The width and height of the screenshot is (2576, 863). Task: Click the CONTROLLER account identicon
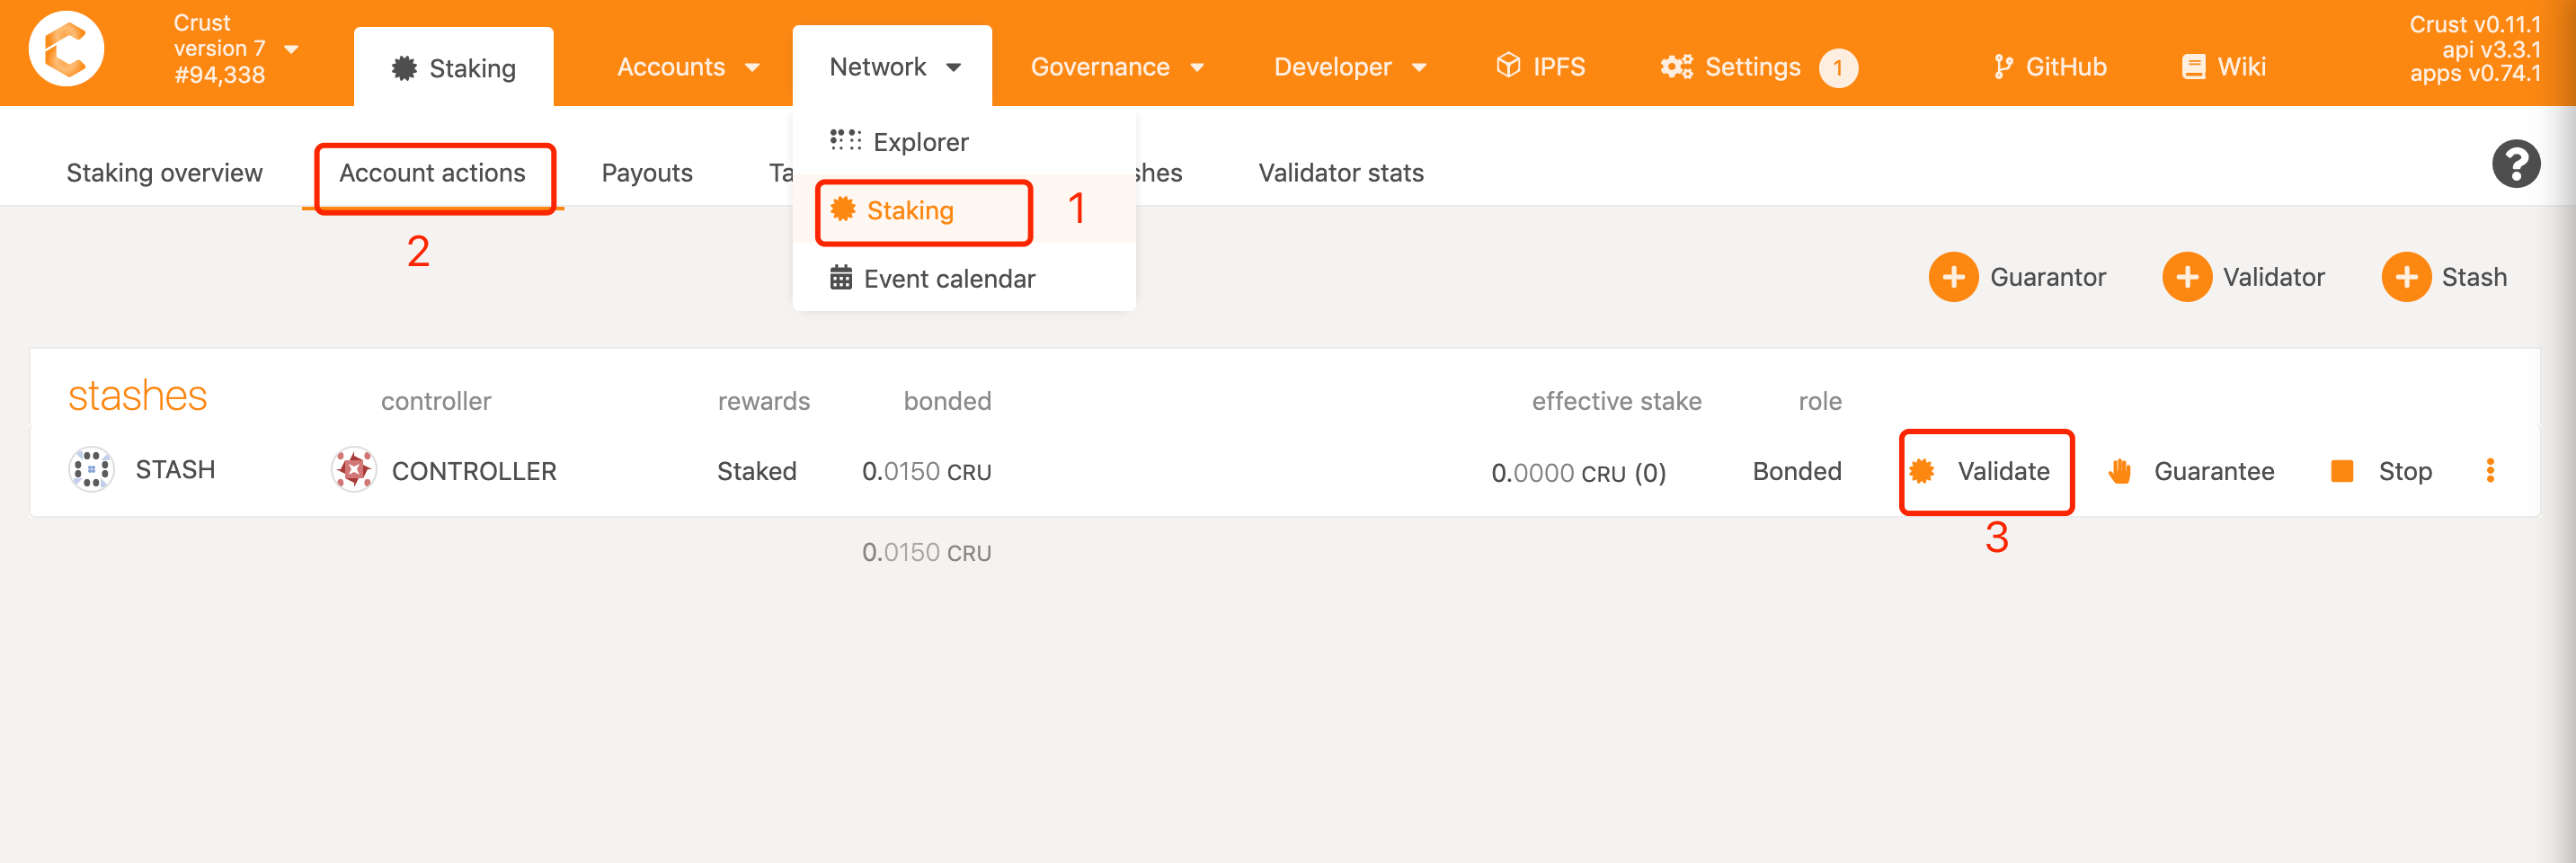tap(354, 470)
